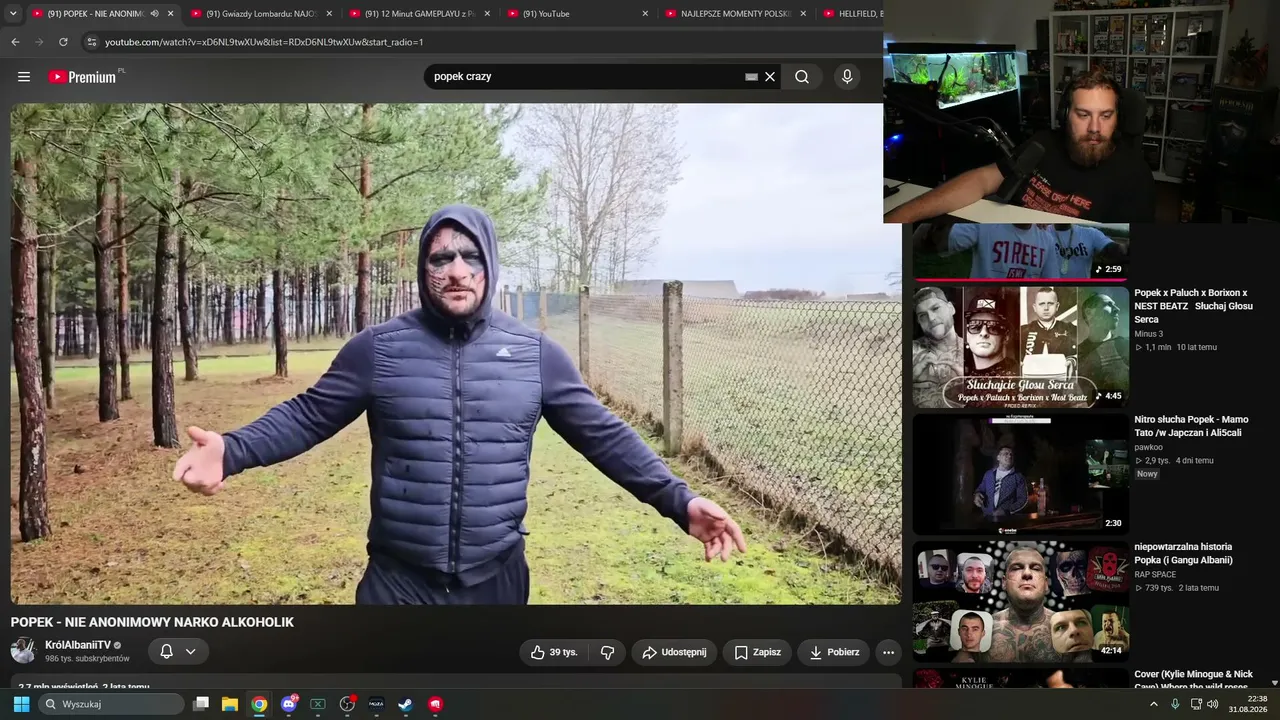Open the red app icon after Steam
This screenshot has height=720, width=1280.
435,704
